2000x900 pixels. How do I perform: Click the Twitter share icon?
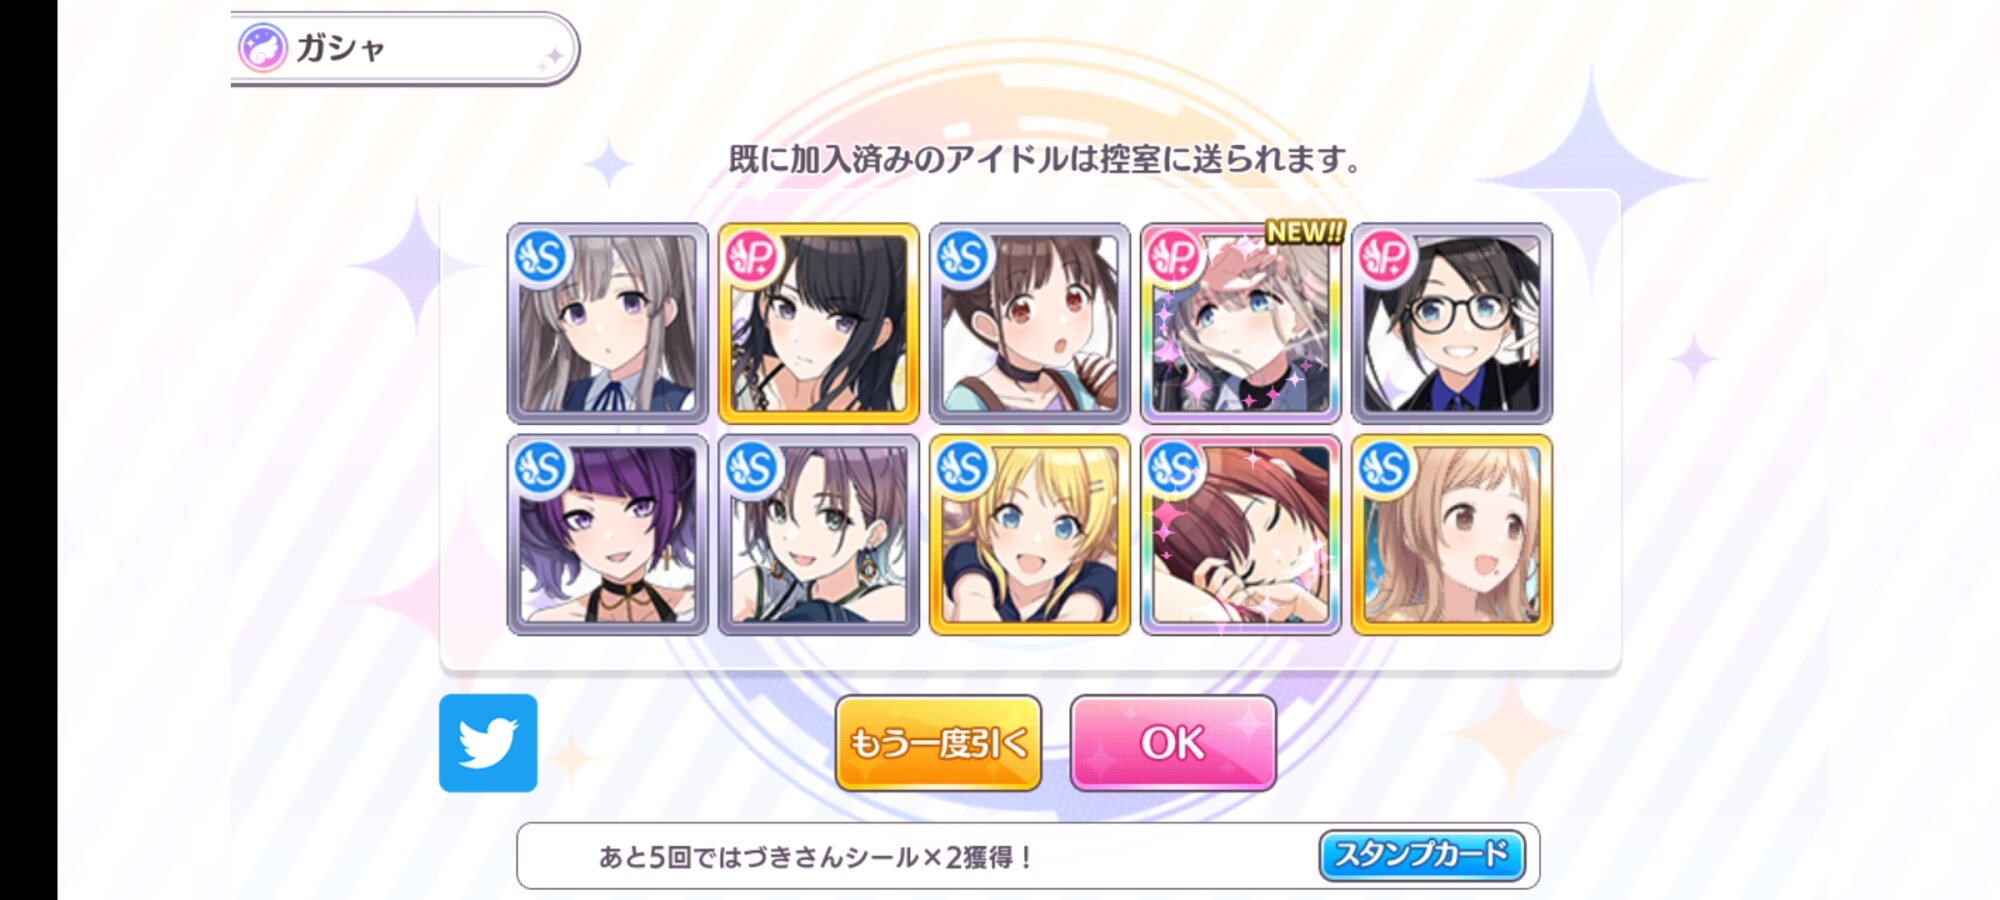click(x=488, y=743)
